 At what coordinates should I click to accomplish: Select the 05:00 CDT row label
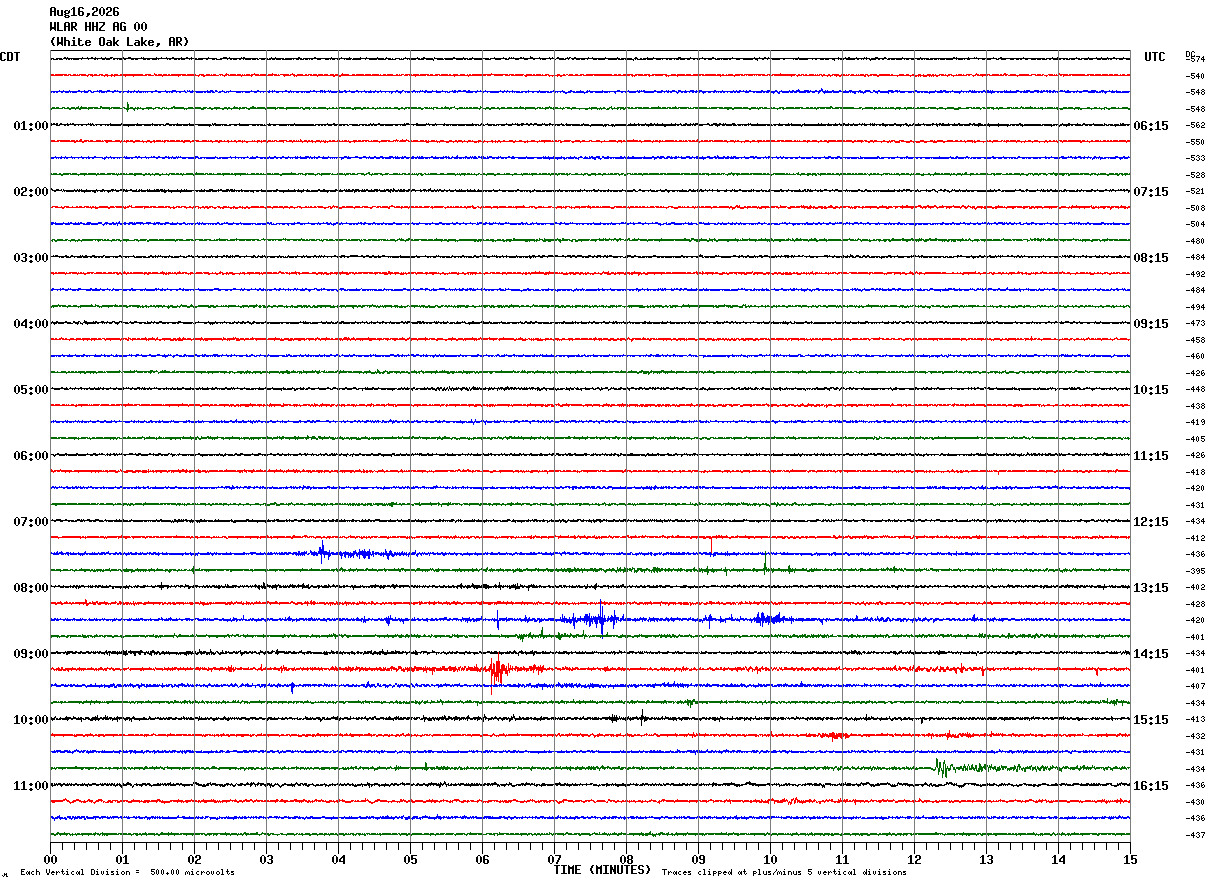[x=31, y=390]
